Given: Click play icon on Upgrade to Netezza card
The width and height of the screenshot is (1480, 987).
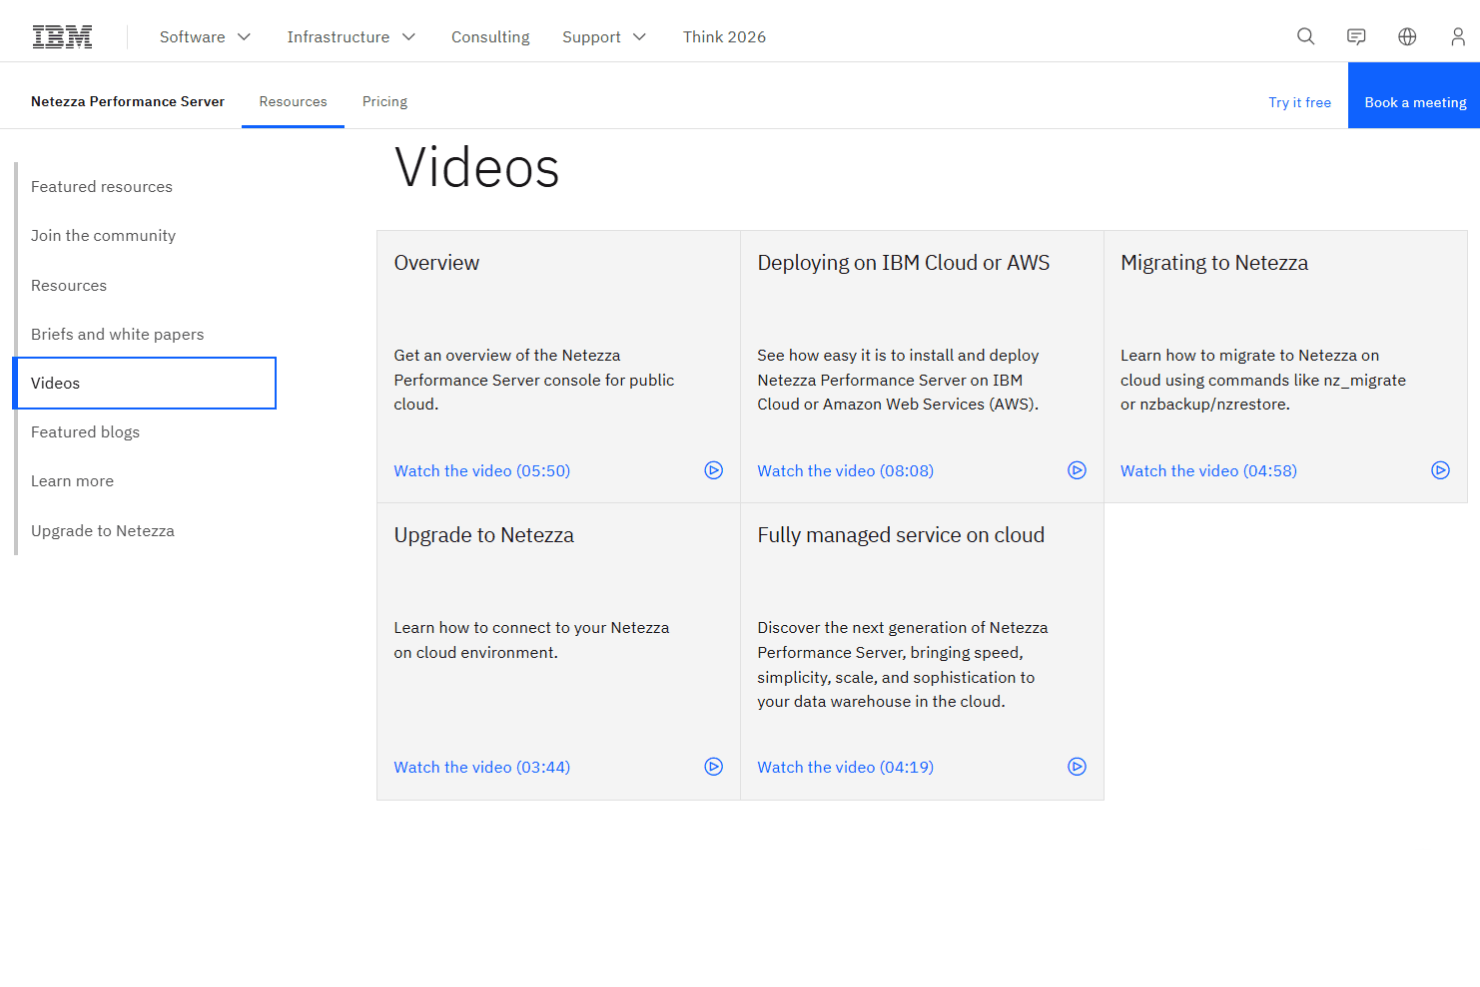Looking at the screenshot, I should 713,767.
